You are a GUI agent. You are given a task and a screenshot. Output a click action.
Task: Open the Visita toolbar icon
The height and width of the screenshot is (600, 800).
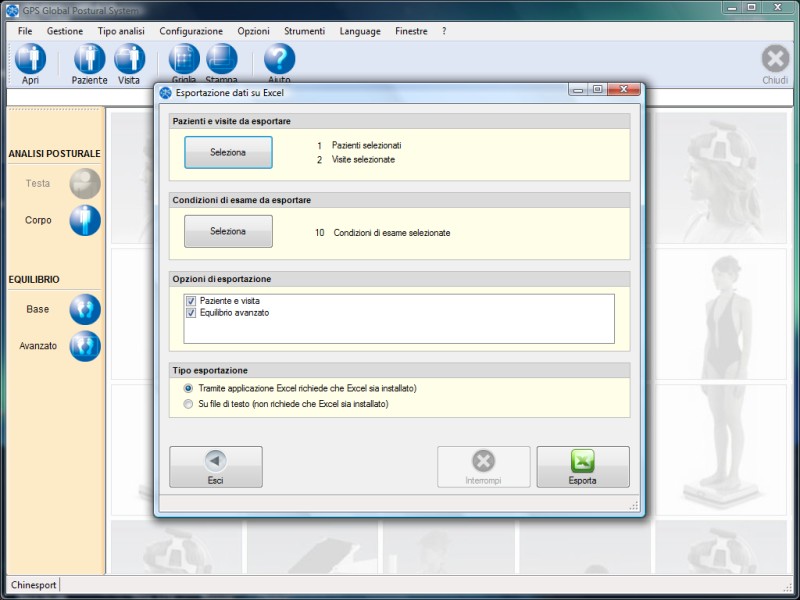click(129, 59)
